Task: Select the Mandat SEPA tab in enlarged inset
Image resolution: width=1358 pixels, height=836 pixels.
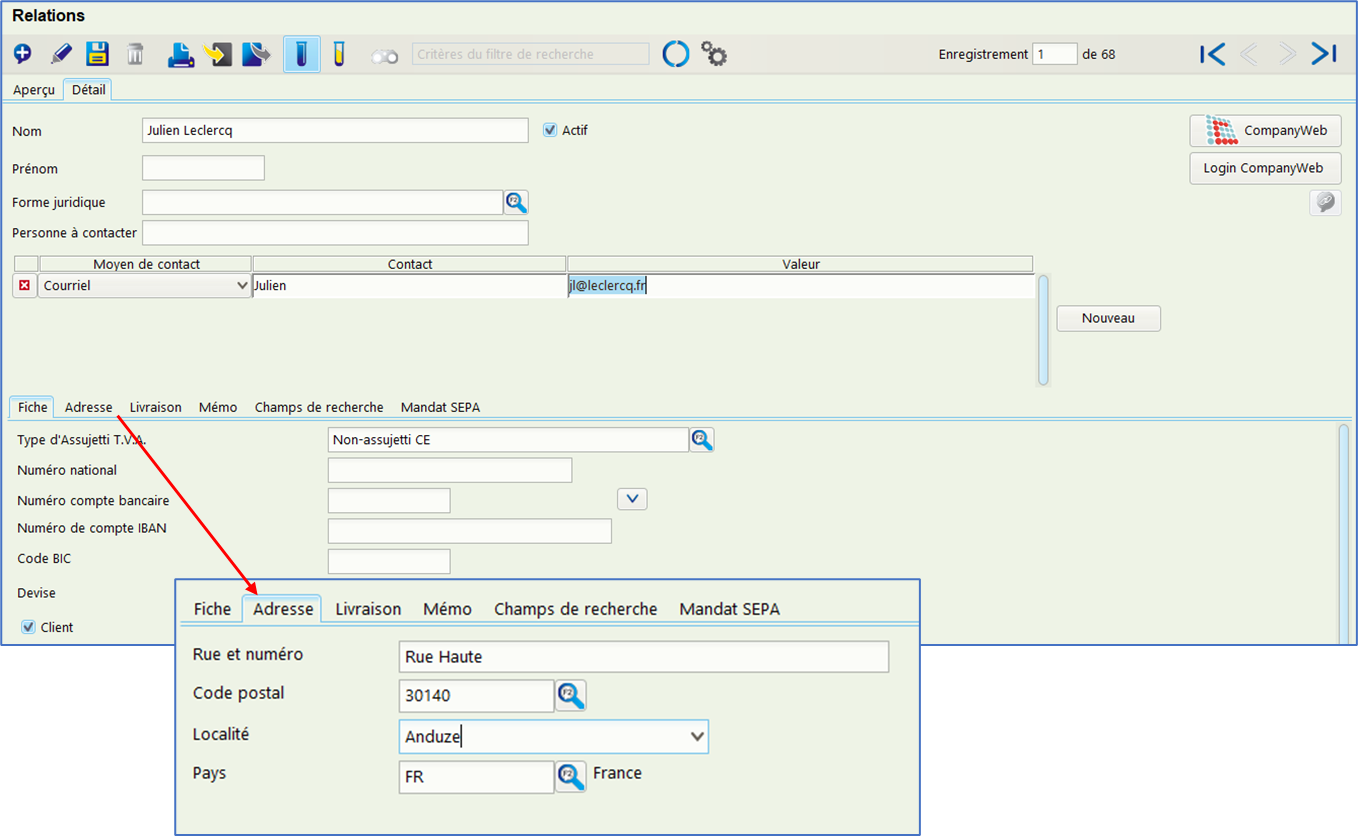Action: [729, 609]
